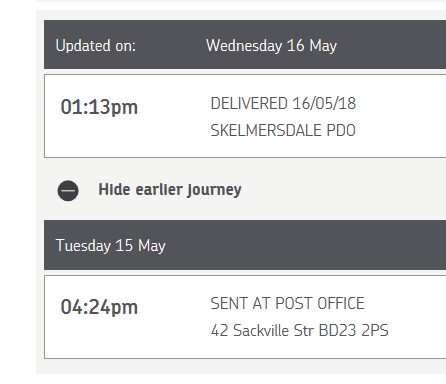Image resolution: width=446 pixels, height=384 pixels.
Task: Select SENT AT POST OFFICE status text
Action: coord(287,303)
